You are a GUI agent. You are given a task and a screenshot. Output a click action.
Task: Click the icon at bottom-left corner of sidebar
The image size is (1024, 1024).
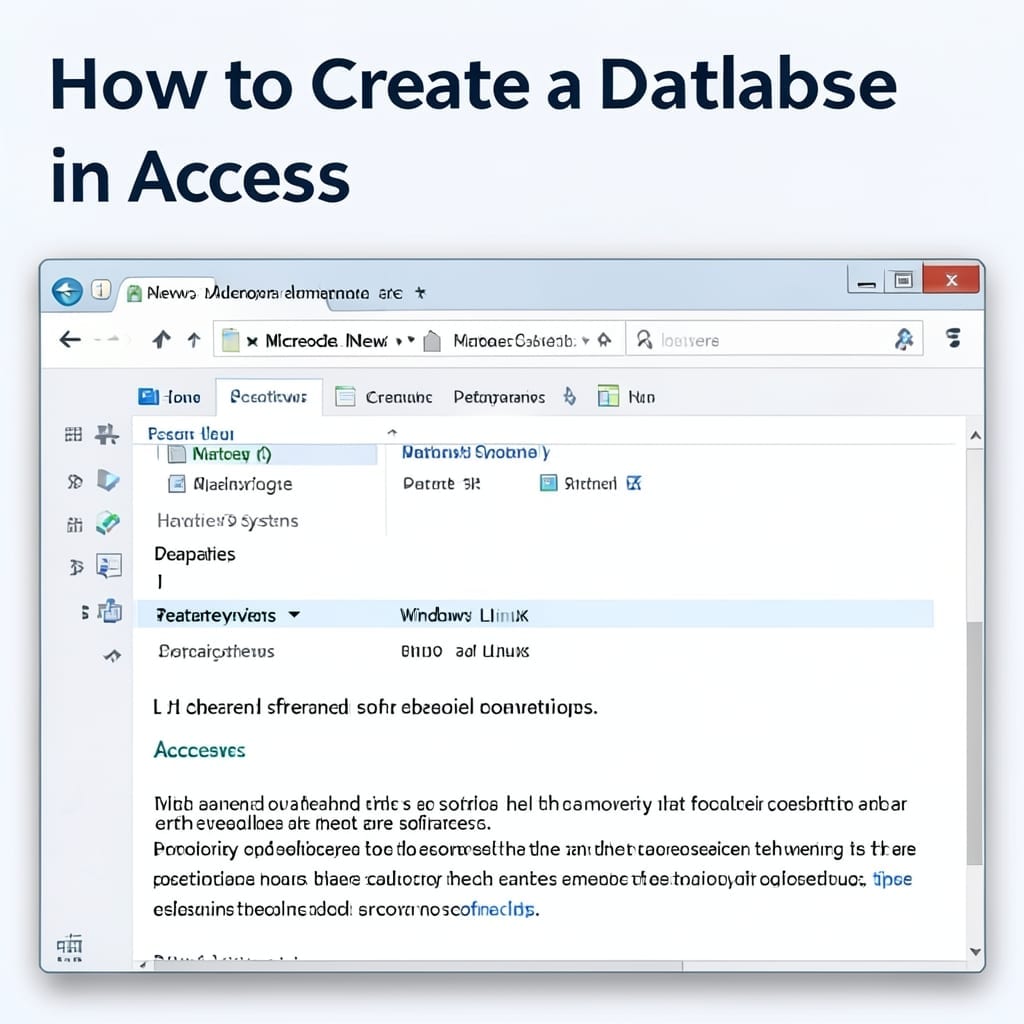(69, 947)
